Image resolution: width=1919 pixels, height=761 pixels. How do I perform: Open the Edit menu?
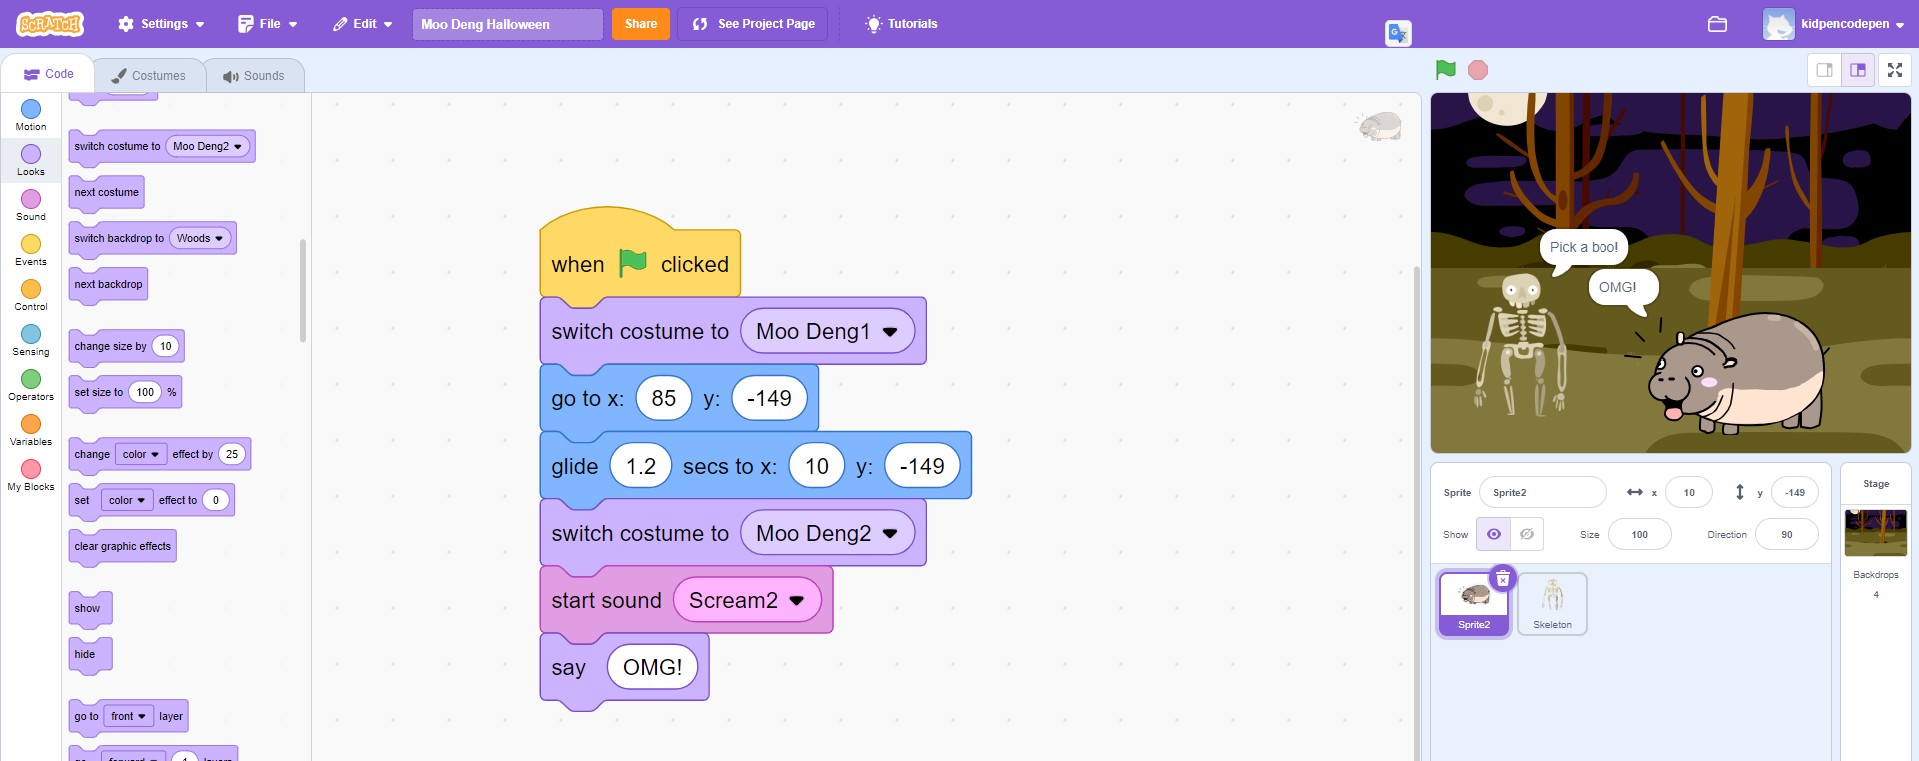pos(363,24)
